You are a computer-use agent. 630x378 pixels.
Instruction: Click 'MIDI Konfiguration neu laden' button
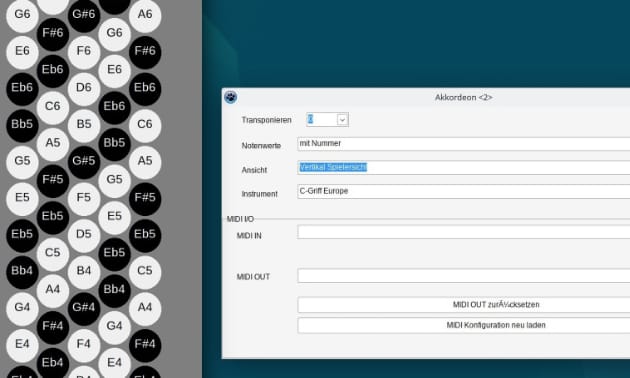(464, 325)
